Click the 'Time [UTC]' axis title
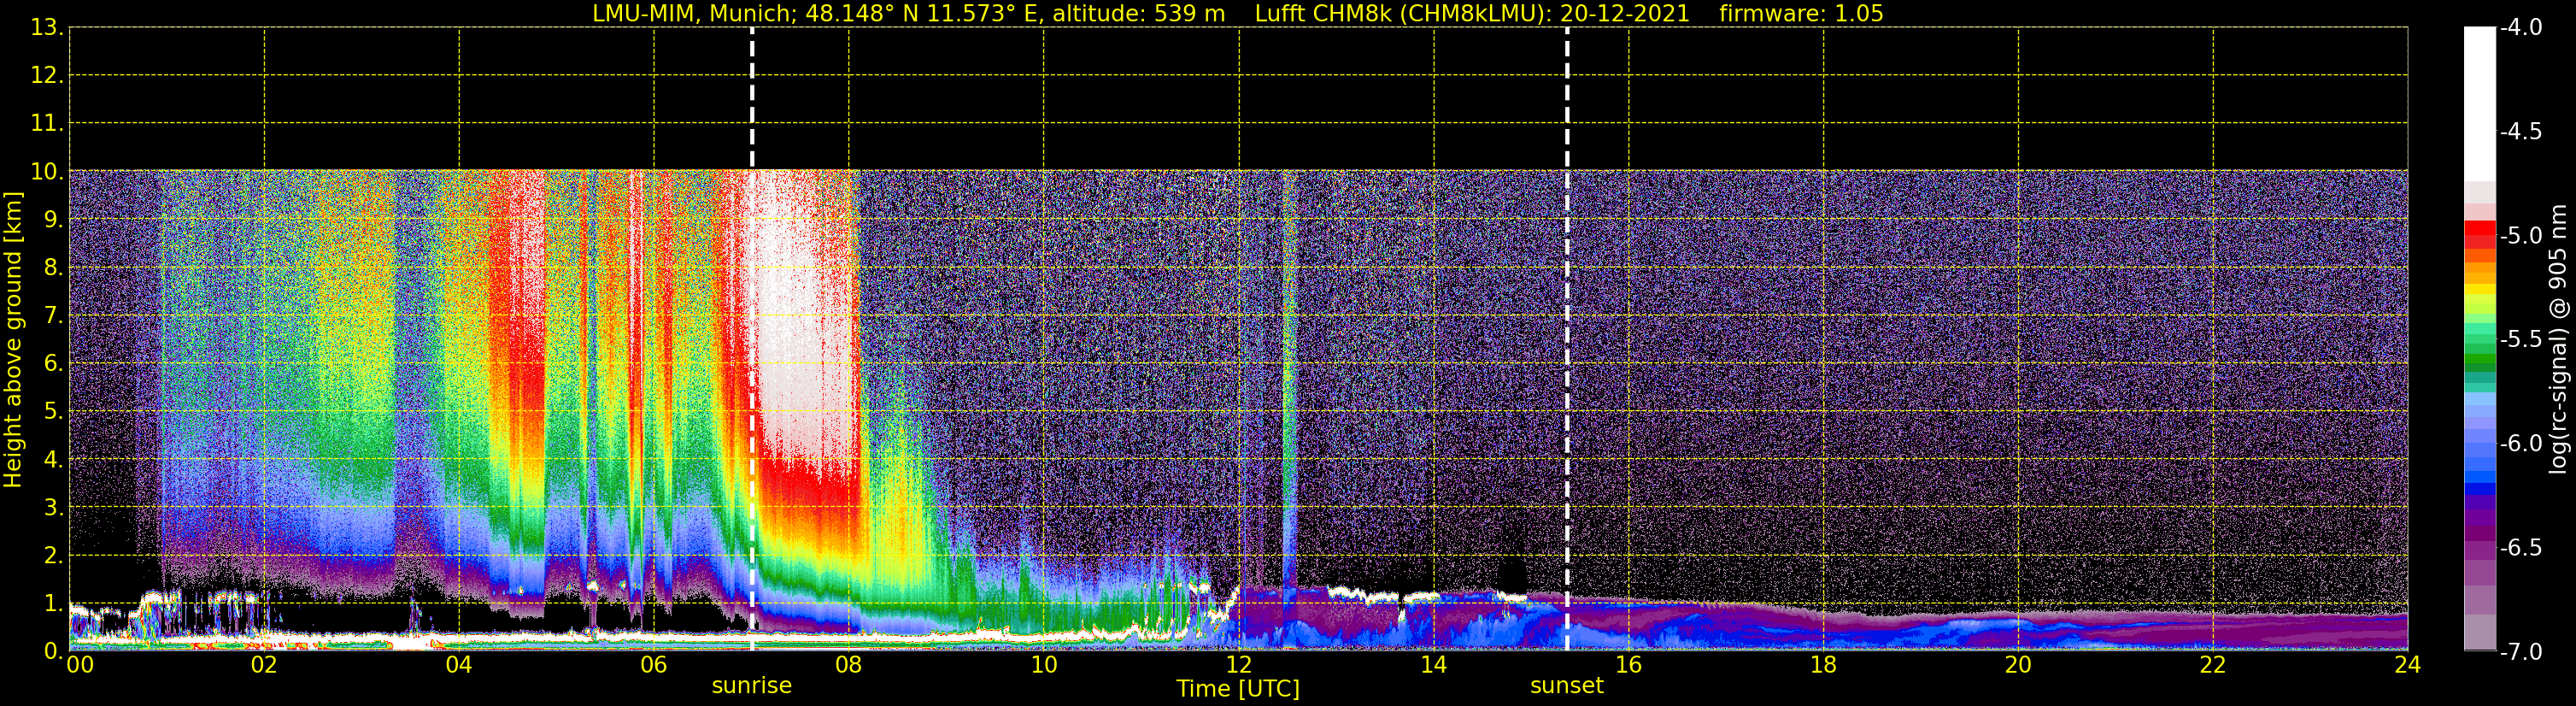 coord(1238,689)
